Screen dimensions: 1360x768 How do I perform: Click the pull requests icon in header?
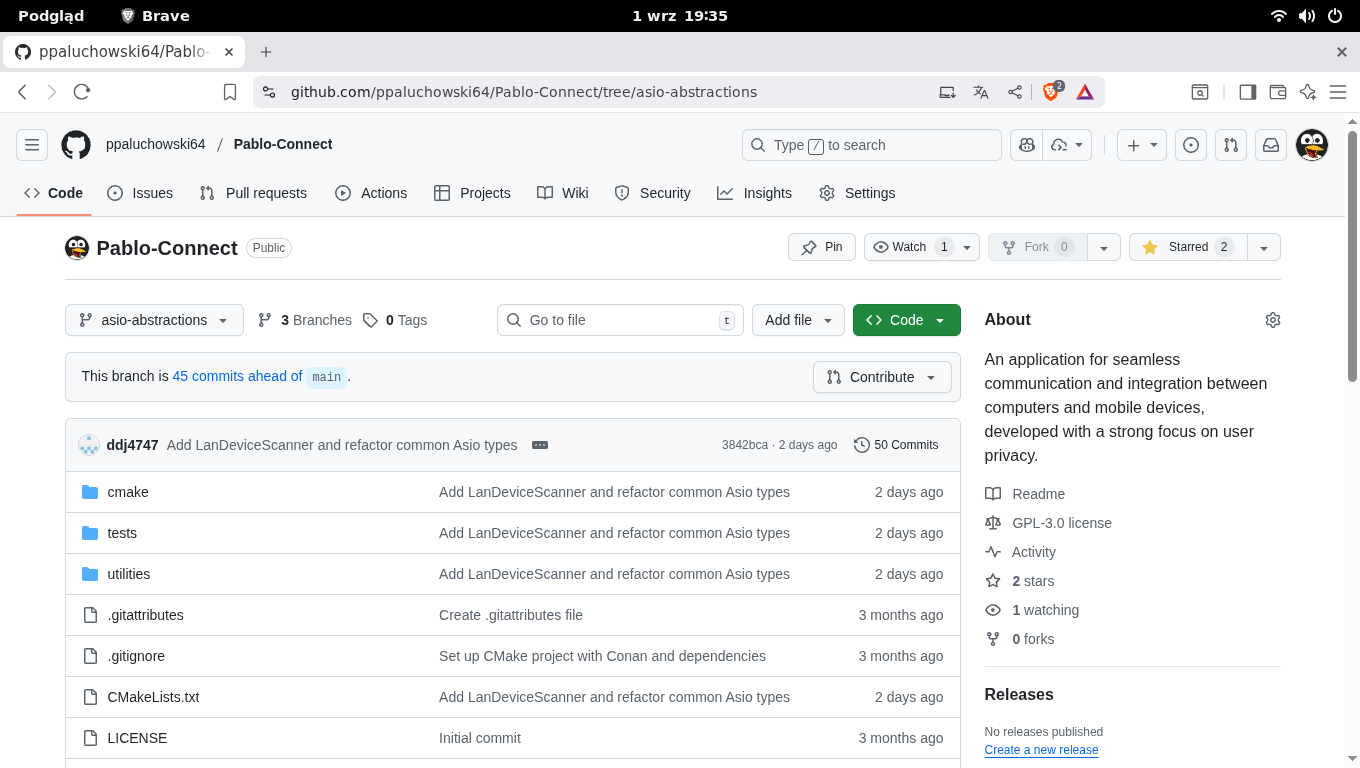[1231, 145]
